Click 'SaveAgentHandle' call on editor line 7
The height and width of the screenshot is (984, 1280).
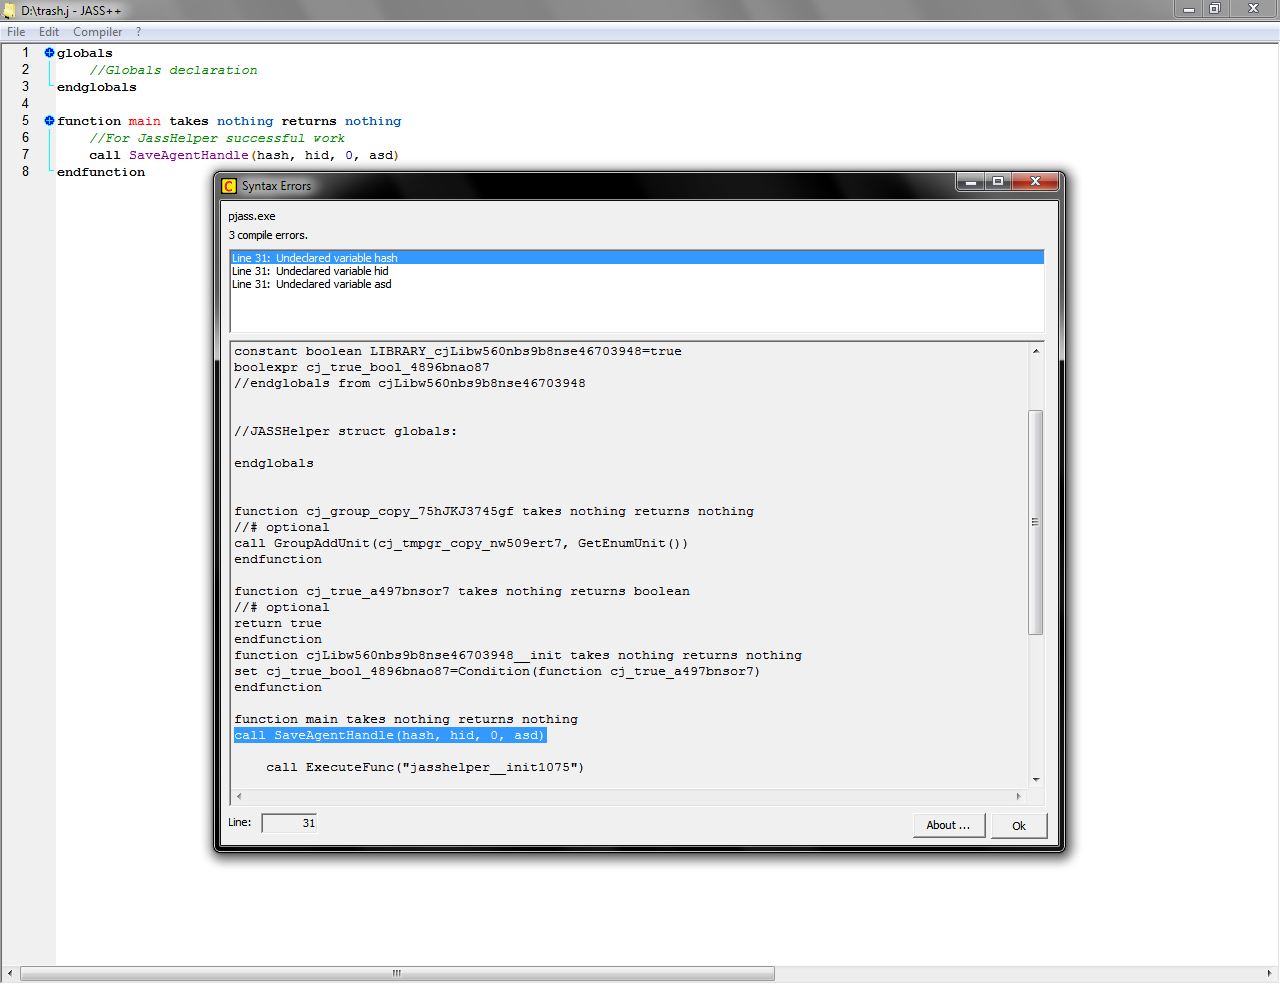coord(188,155)
